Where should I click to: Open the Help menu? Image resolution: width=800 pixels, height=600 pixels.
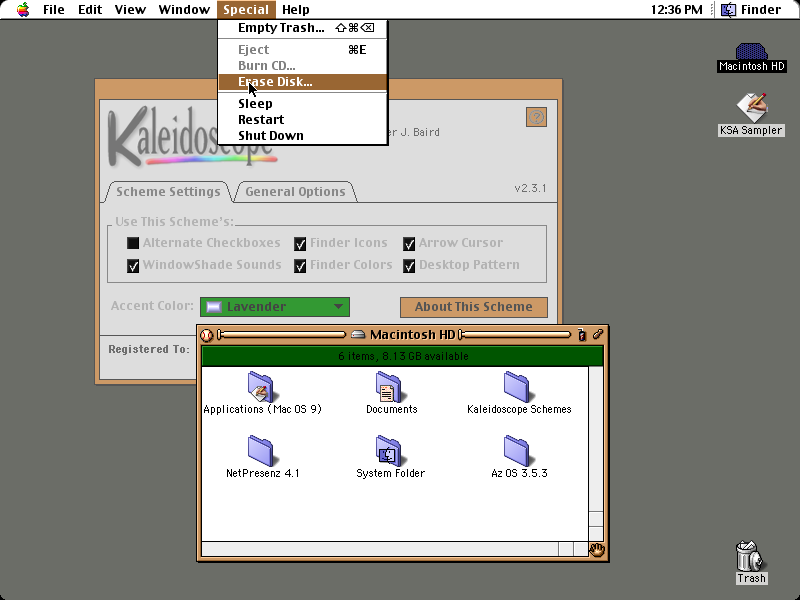coord(296,9)
